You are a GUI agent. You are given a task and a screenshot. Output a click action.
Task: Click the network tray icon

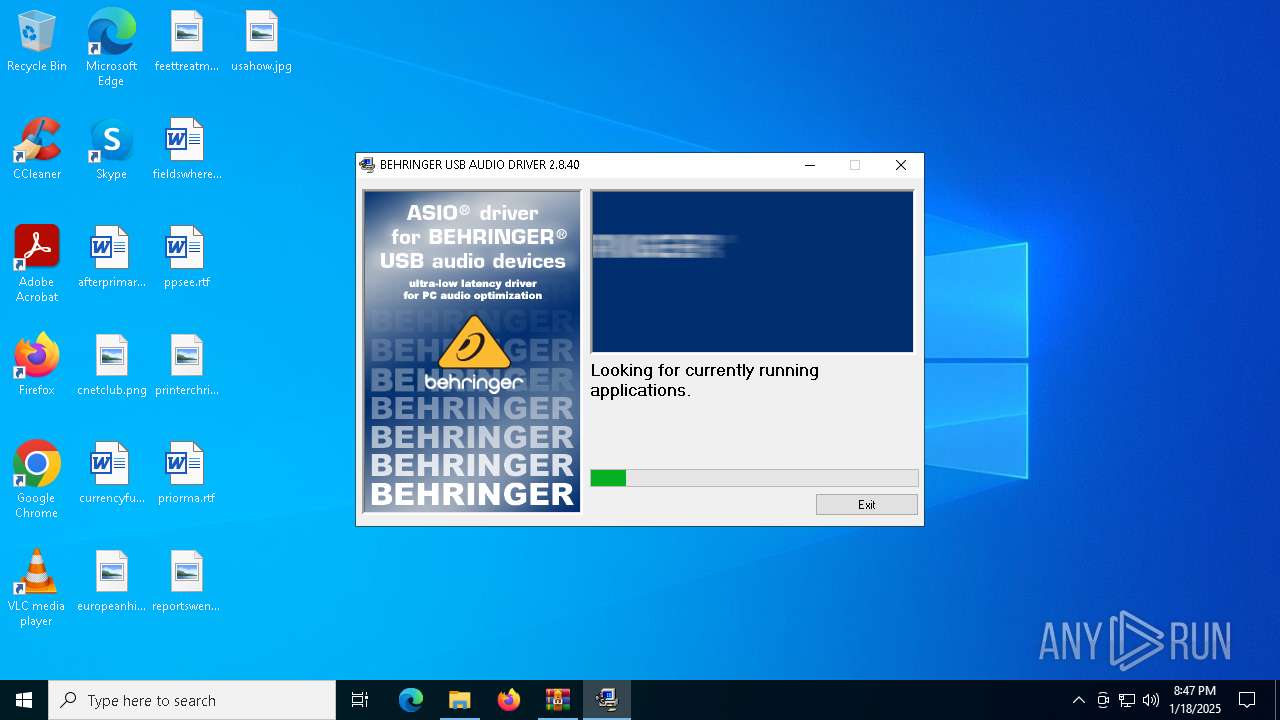1127,700
